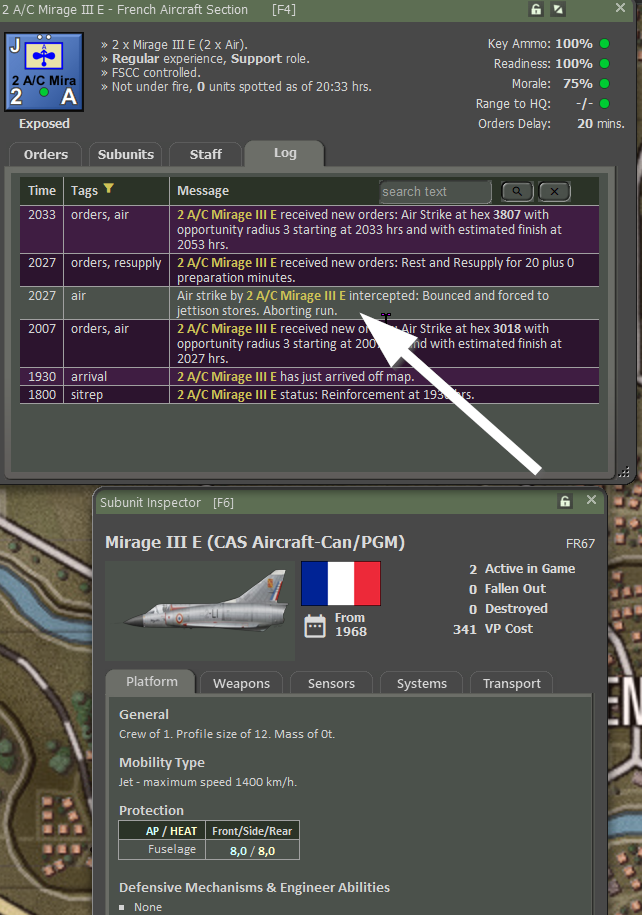Viewport: 642px width, 915px height.
Task: Select the Platform tab in Subunit Inspector
Action: point(152,682)
